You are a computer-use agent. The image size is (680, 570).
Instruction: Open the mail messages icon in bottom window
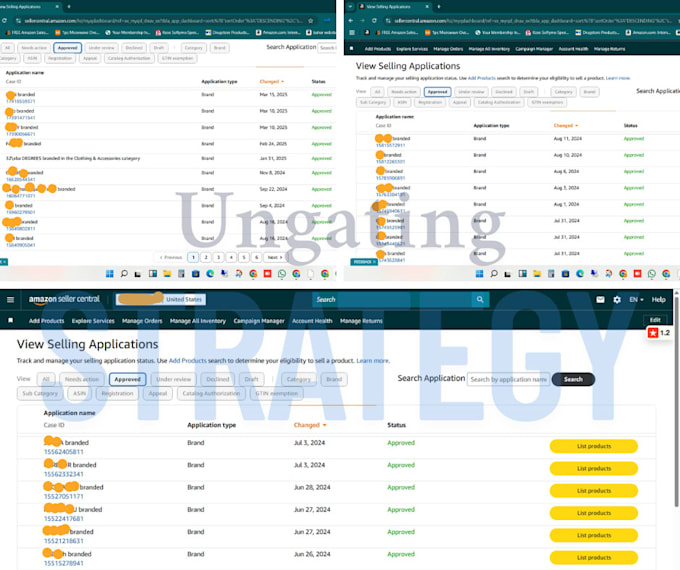point(600,299)
